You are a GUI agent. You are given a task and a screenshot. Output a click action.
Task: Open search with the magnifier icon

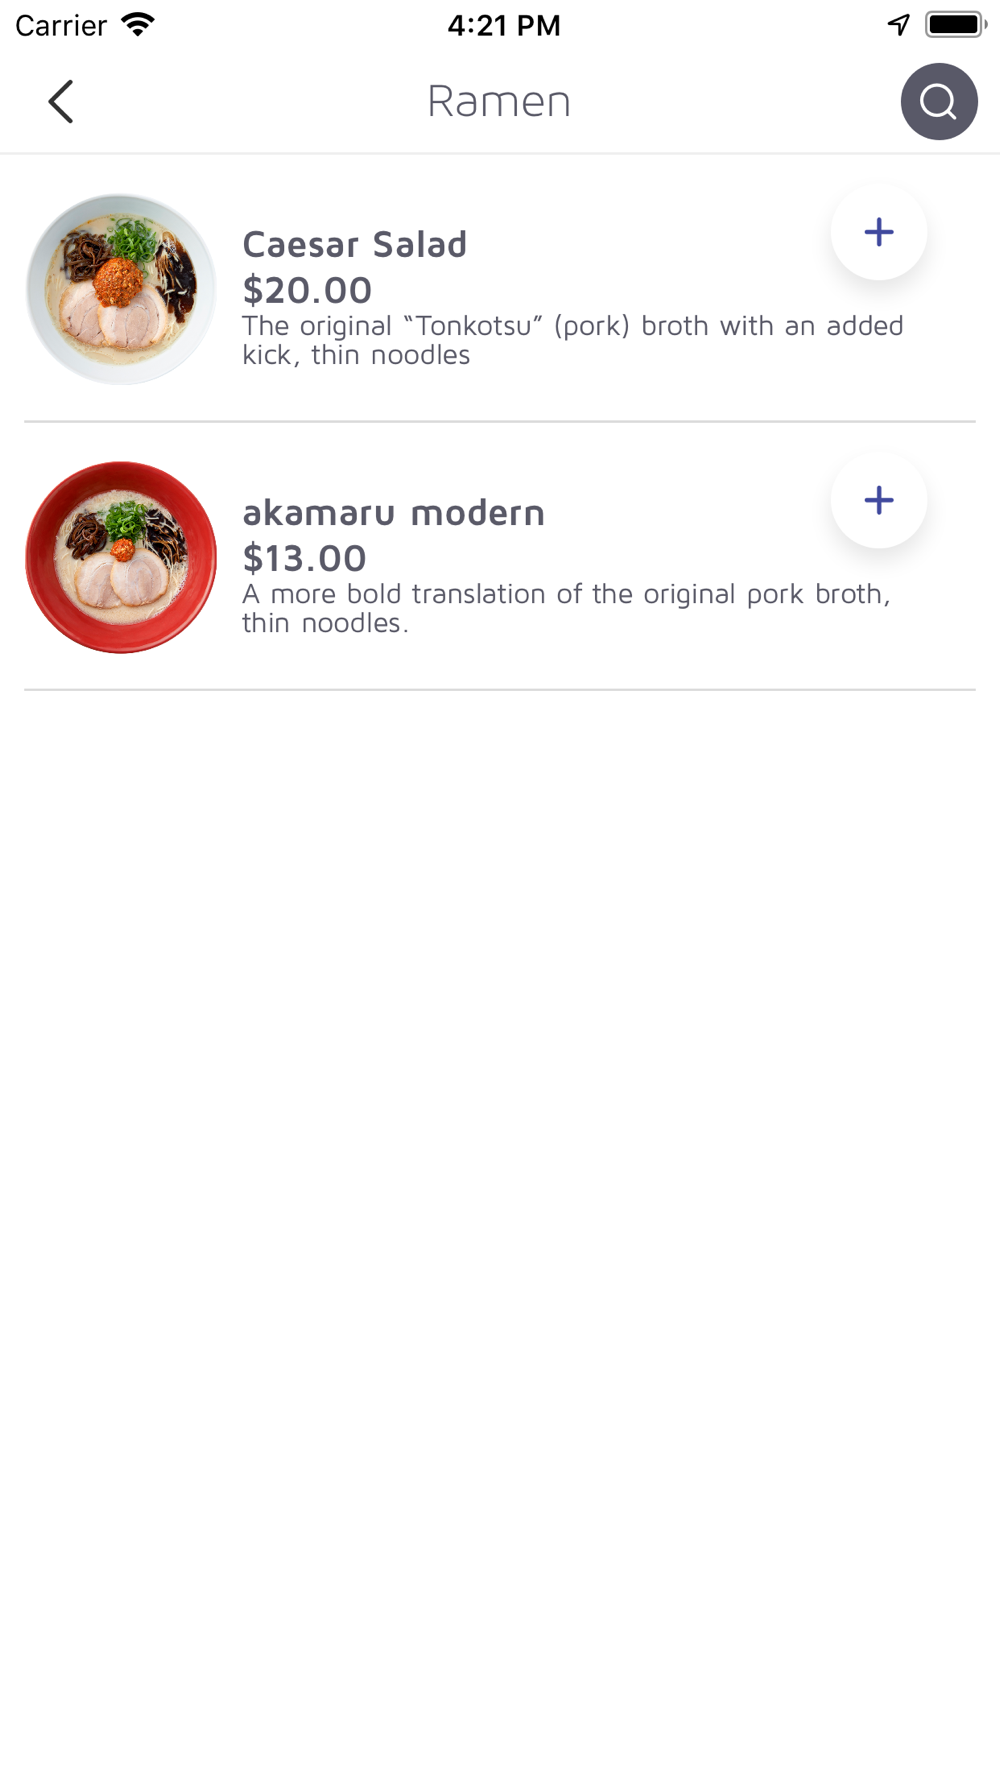(939, 102)
